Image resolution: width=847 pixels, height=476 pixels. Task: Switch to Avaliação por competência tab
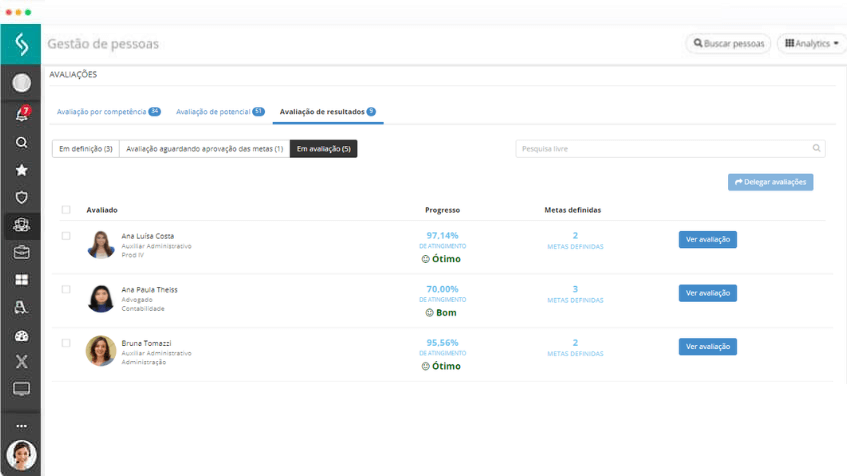[108, 112]
